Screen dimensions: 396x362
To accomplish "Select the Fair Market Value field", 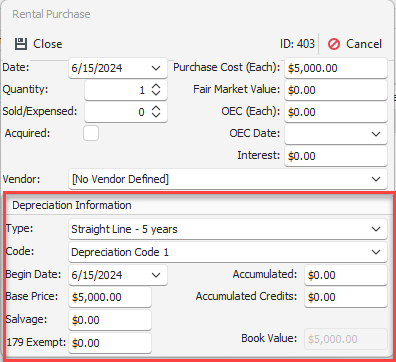I will tap(336, 90).
